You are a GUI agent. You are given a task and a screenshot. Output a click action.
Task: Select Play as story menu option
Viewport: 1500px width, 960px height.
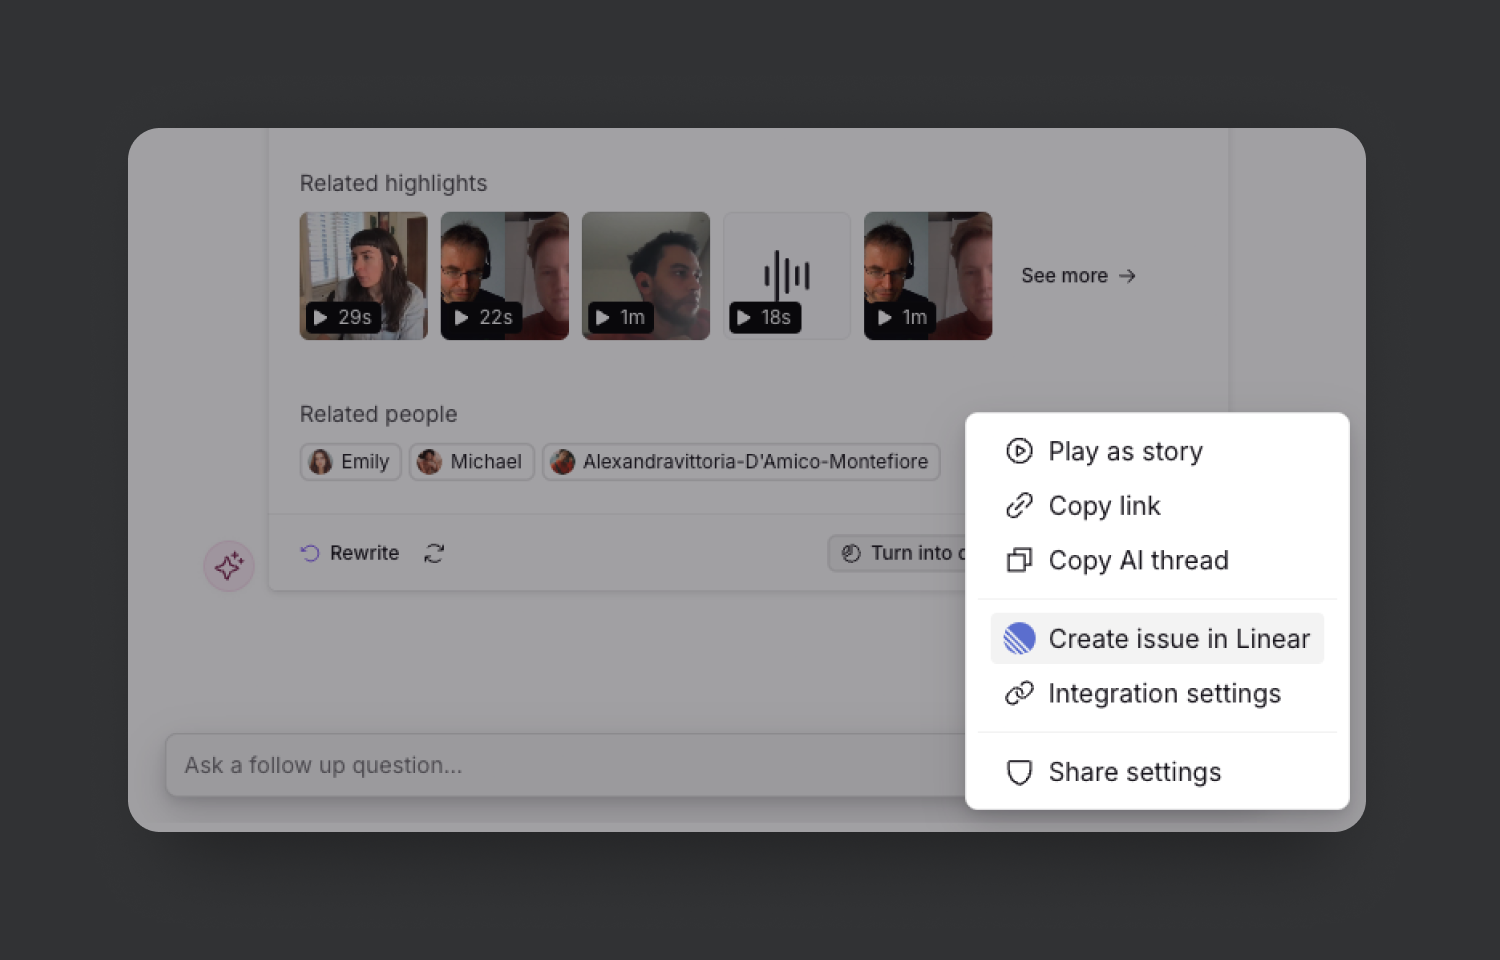pos(1157,452)
